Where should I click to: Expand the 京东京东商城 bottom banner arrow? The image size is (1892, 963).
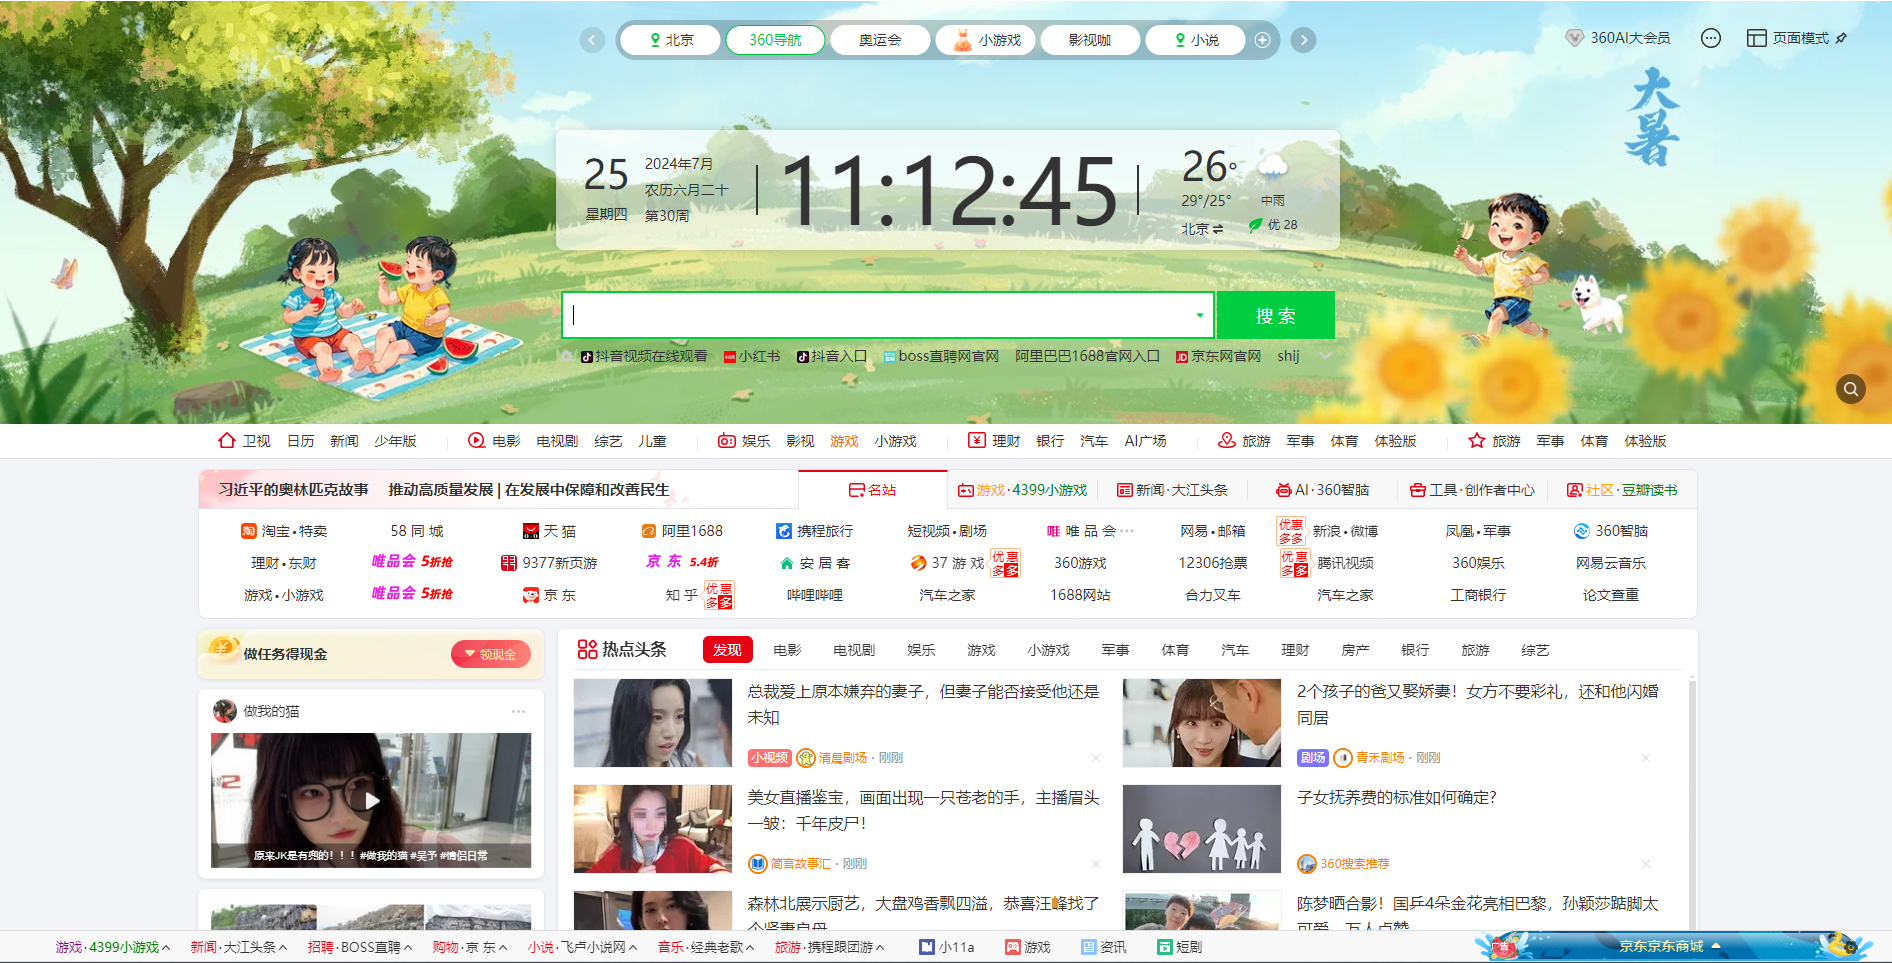1716,945
